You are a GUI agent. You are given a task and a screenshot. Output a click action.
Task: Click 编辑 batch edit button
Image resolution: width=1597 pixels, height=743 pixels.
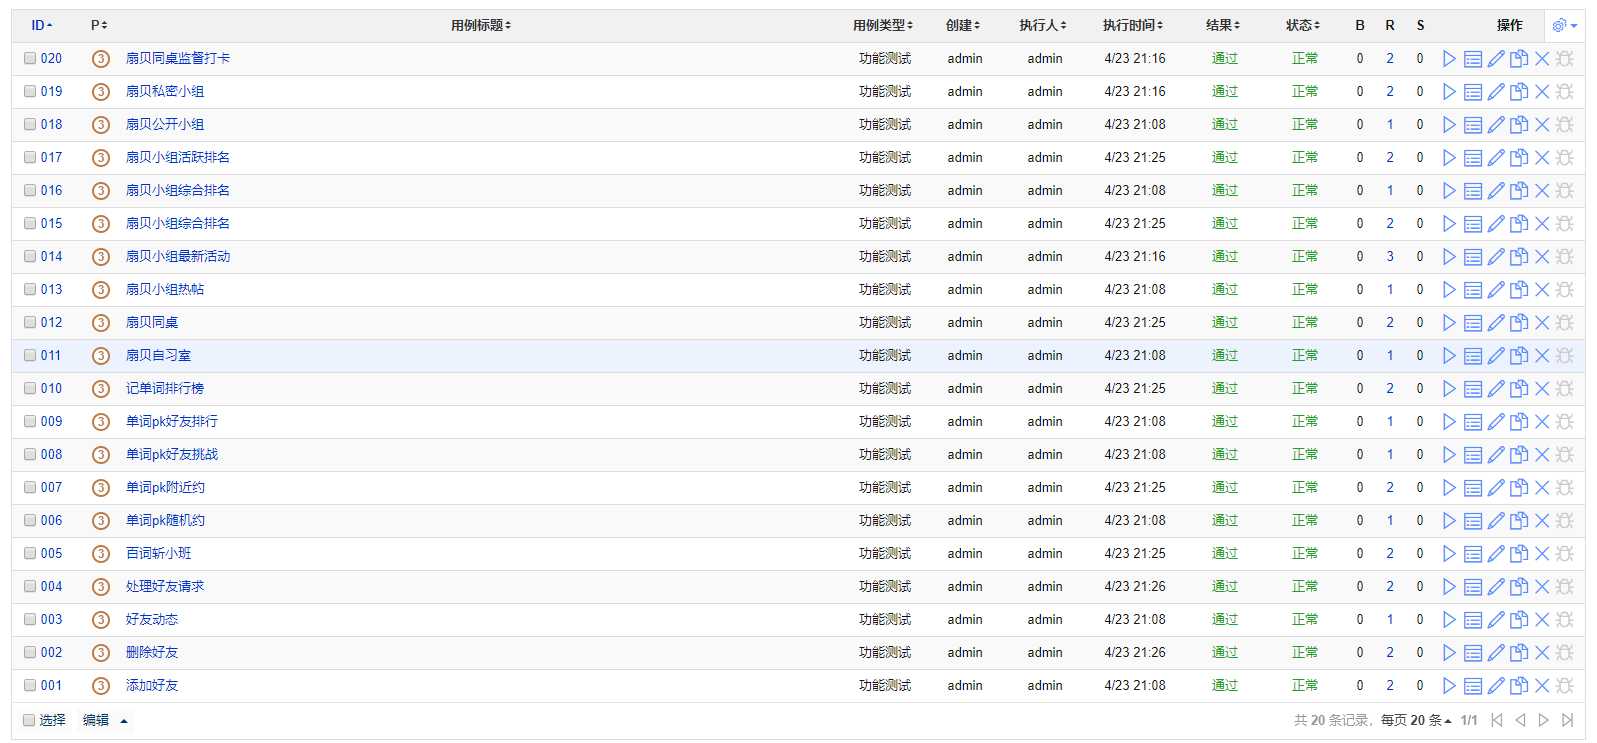coord(96,720)
